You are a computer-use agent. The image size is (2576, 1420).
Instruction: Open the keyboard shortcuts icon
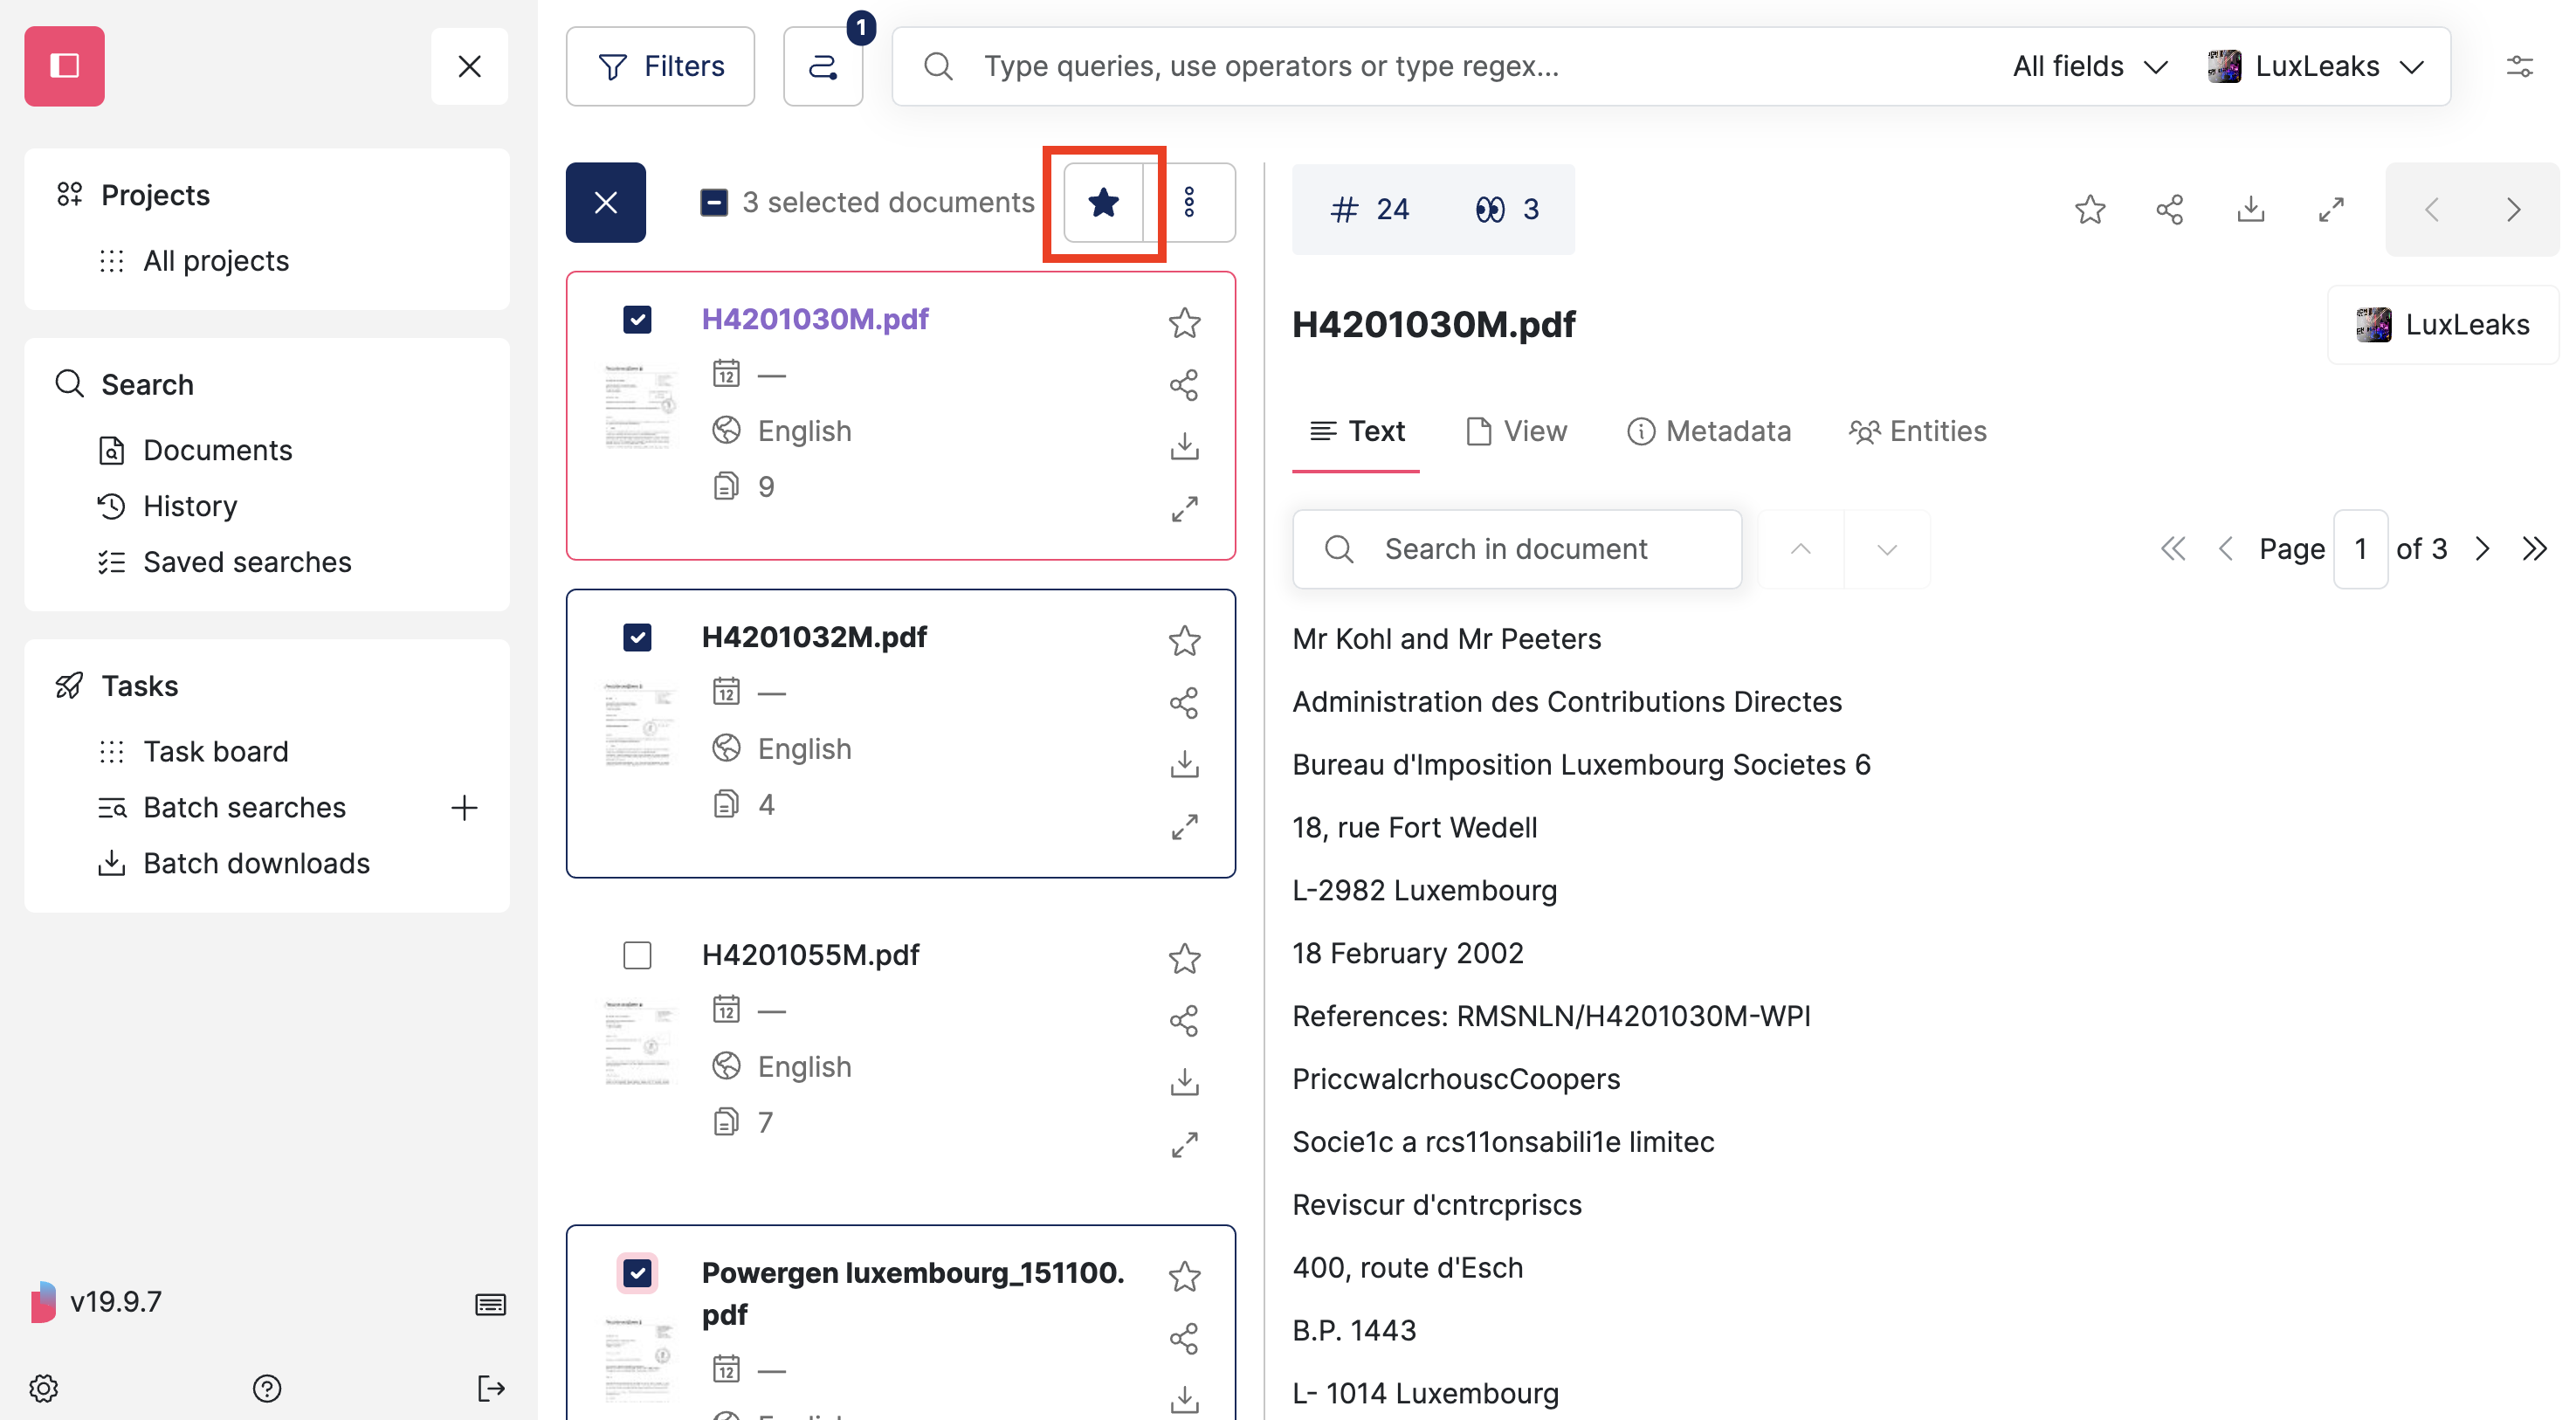[x=490, y=1304]
